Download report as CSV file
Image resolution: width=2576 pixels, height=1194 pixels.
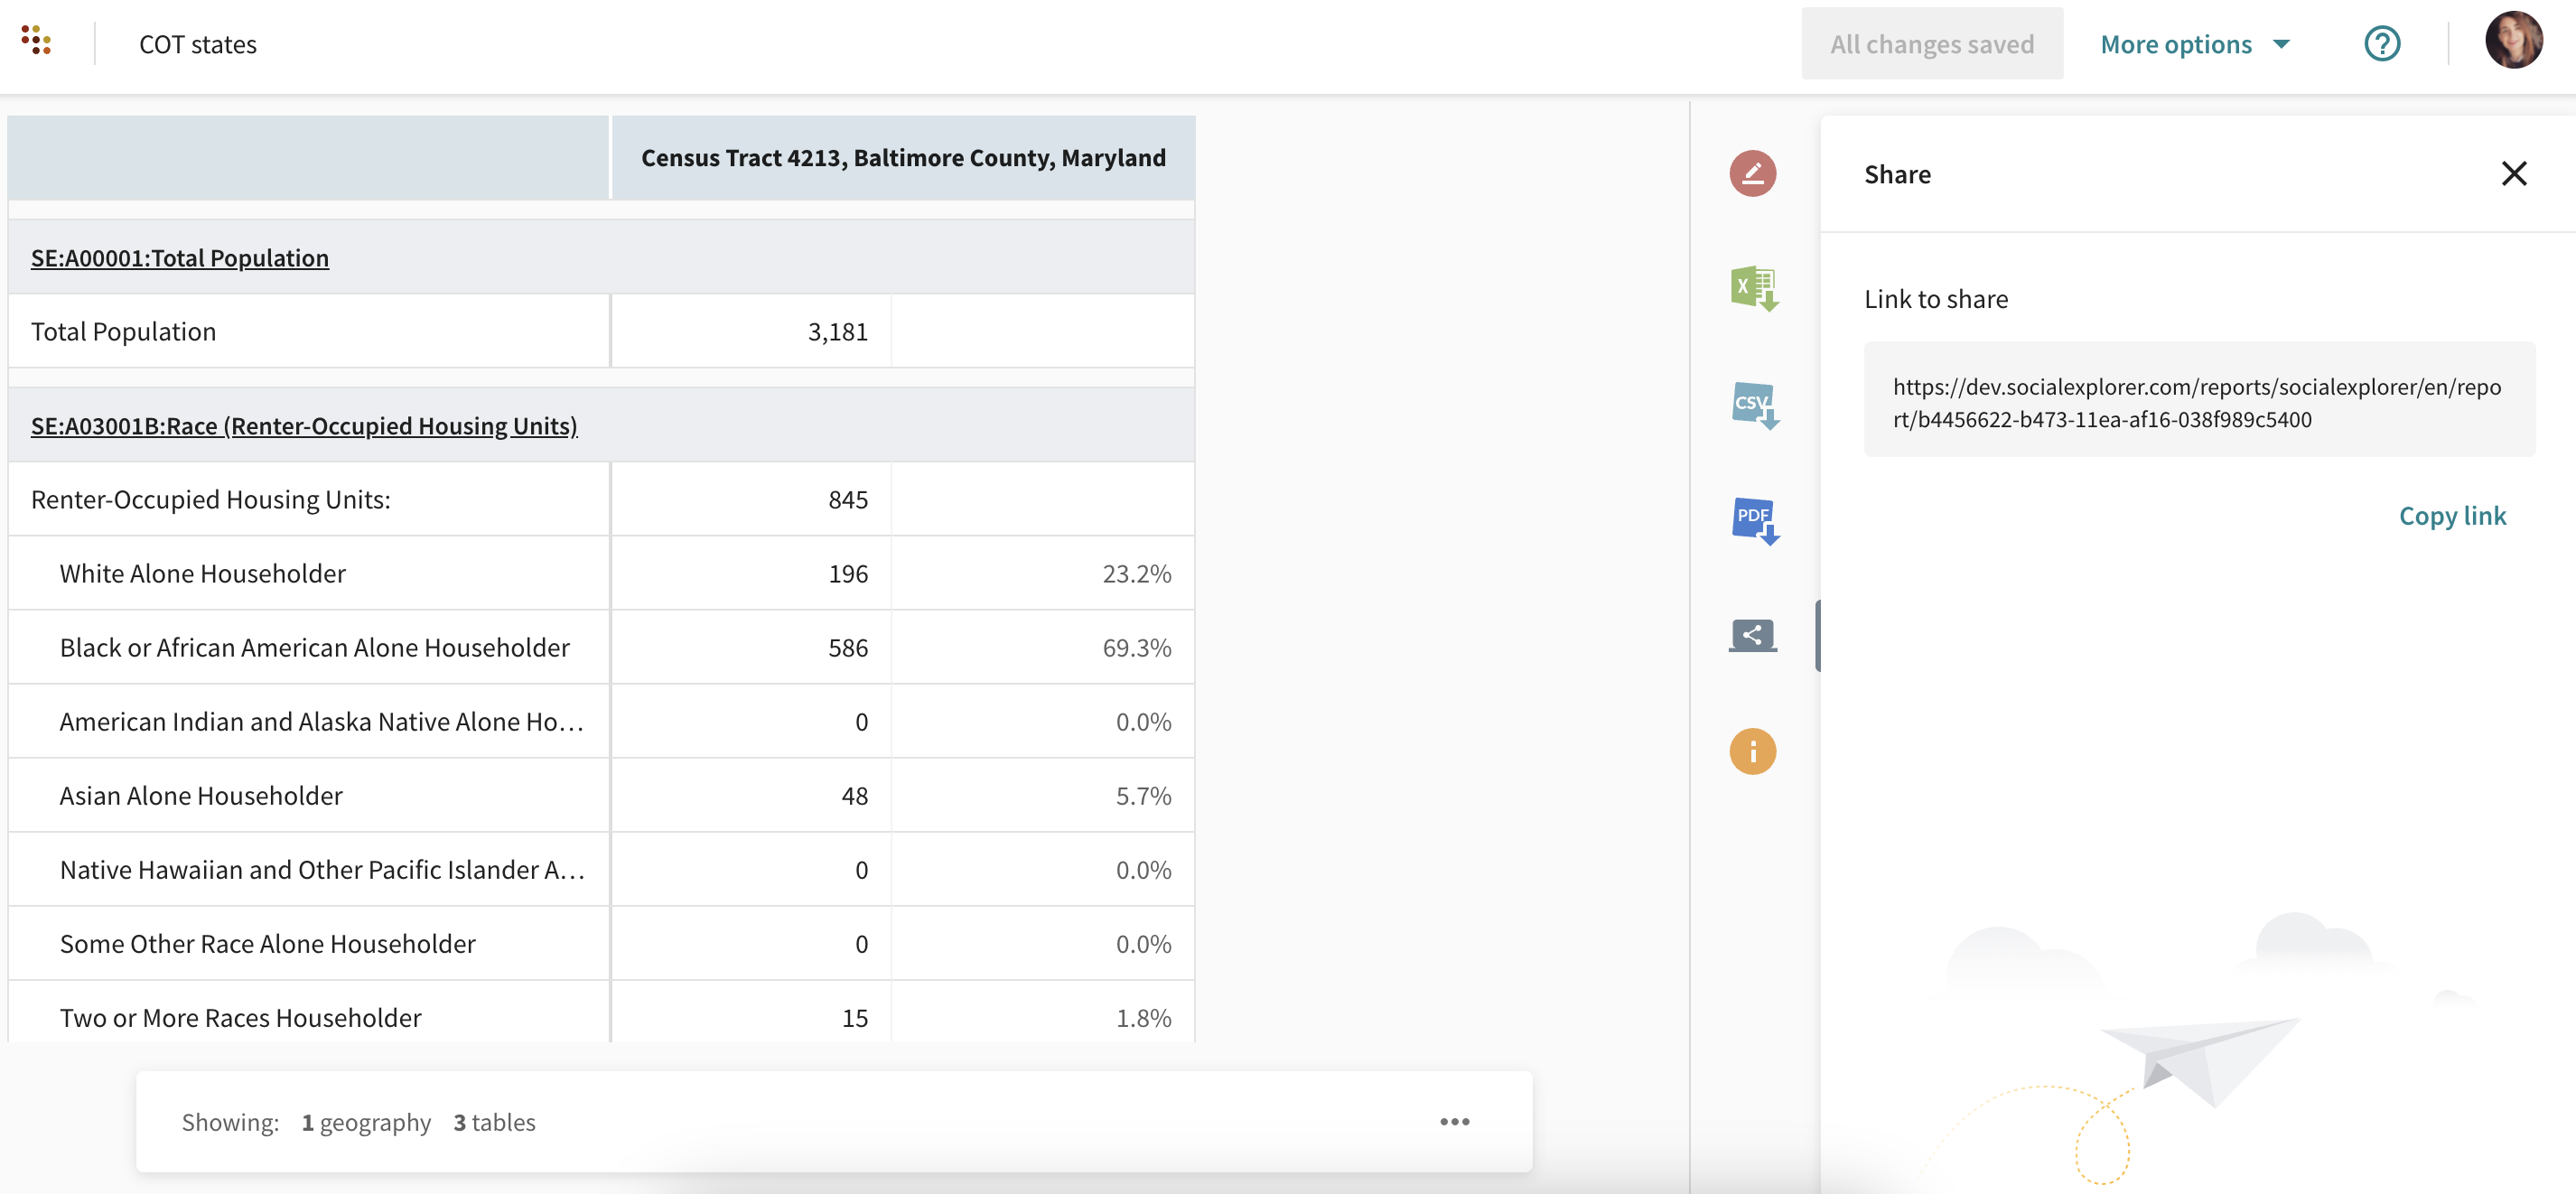pos(1752,404)
